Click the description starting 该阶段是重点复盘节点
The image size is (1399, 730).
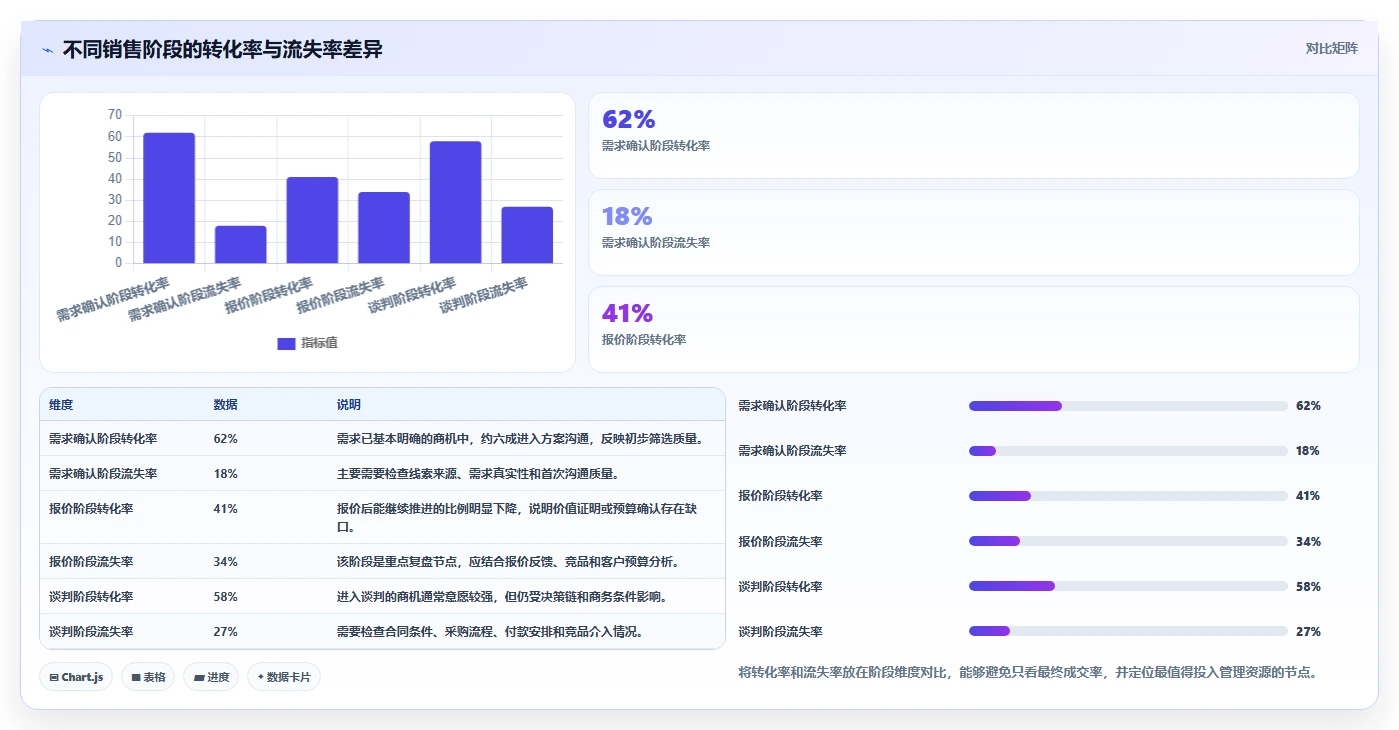508,562
